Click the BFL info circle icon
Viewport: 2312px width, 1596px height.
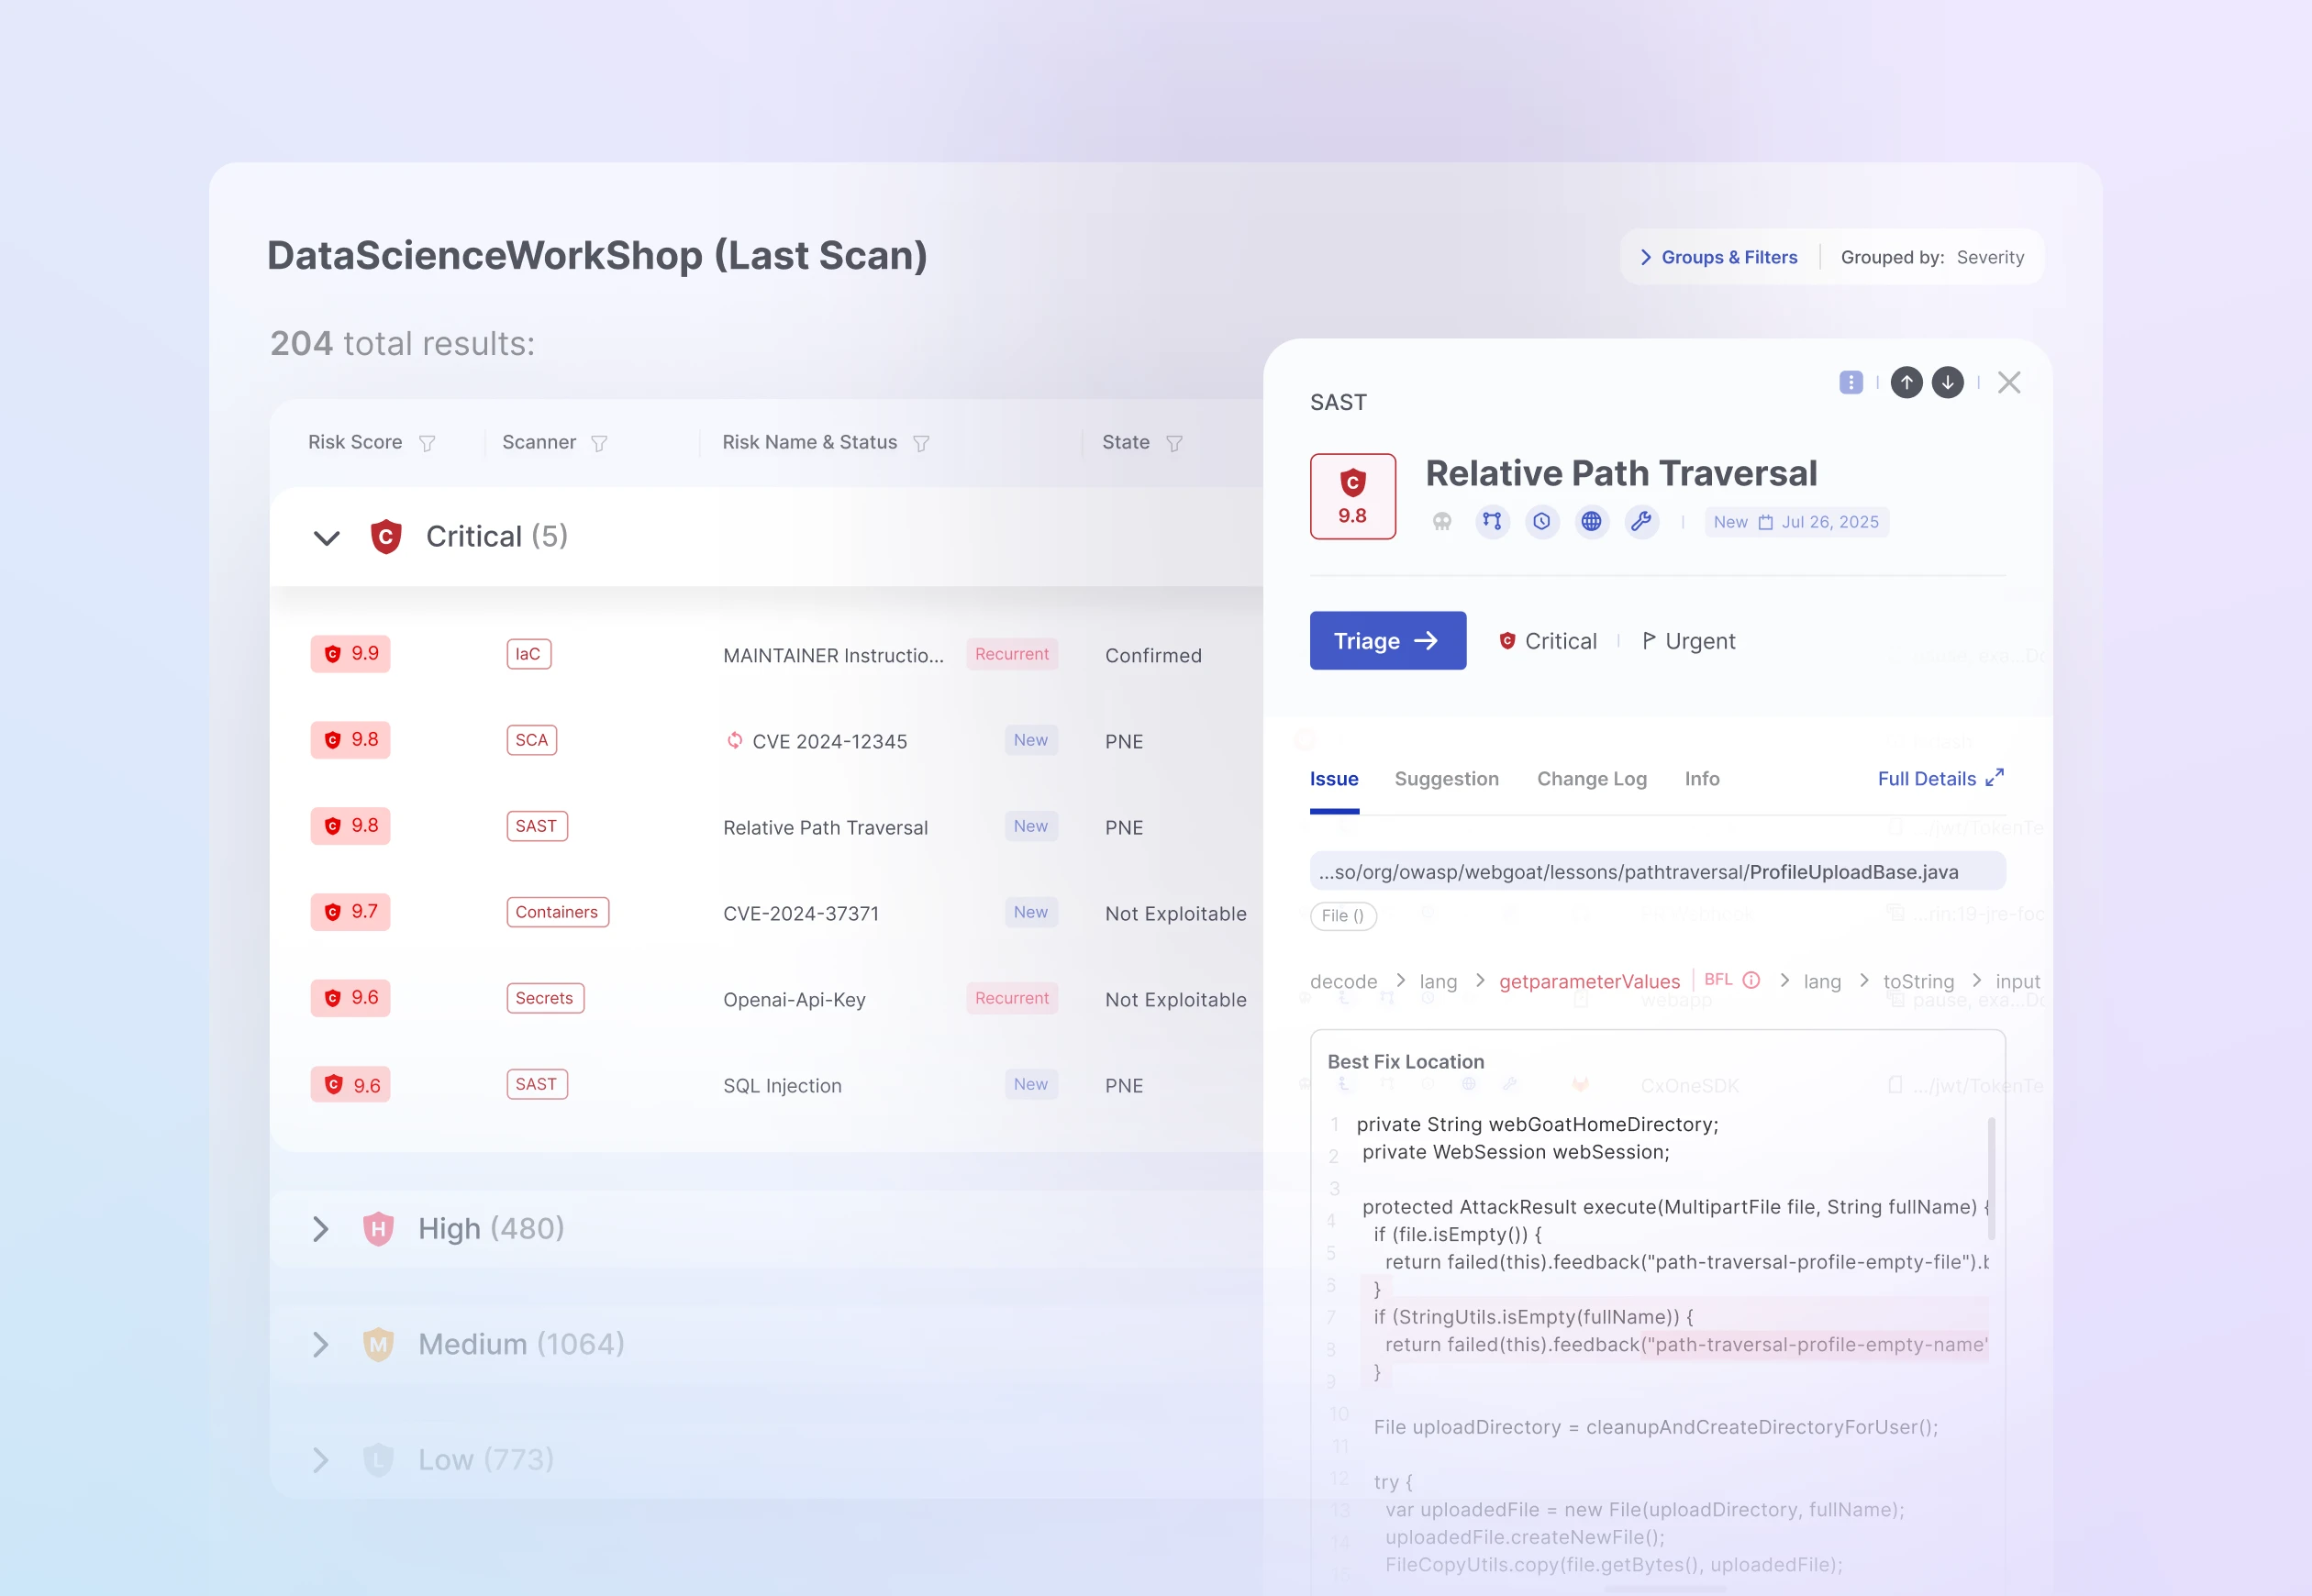click(1751, 980)
